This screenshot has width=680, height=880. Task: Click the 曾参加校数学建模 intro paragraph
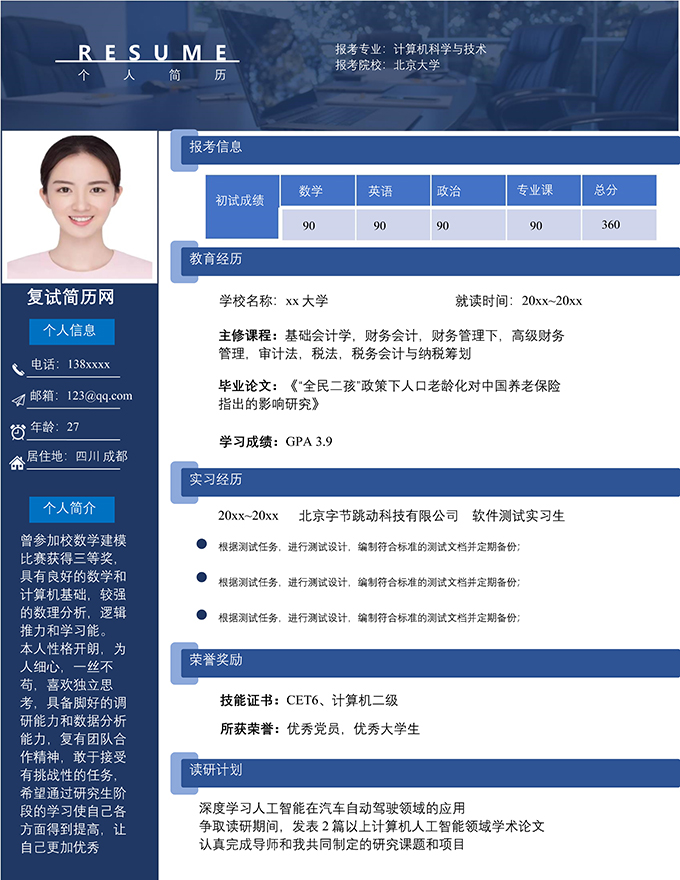[73, 694]
